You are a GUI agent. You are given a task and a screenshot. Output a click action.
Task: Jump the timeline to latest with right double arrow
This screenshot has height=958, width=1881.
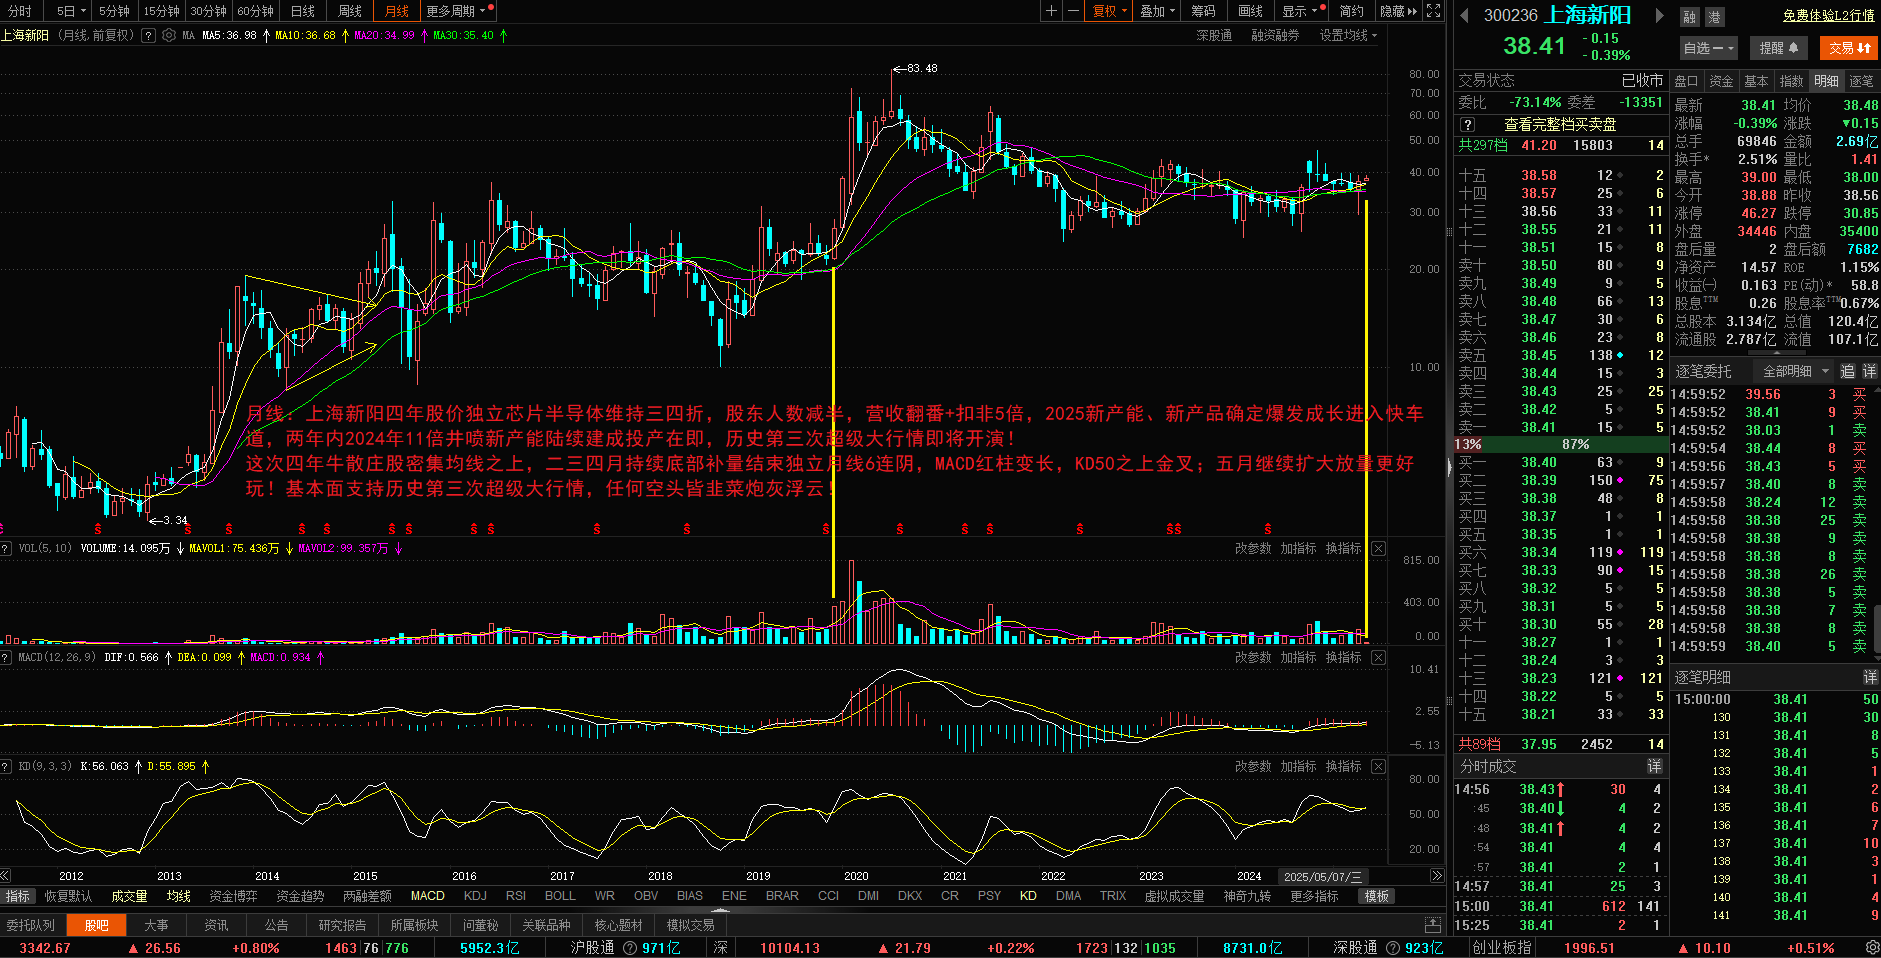click(1437, 875)
